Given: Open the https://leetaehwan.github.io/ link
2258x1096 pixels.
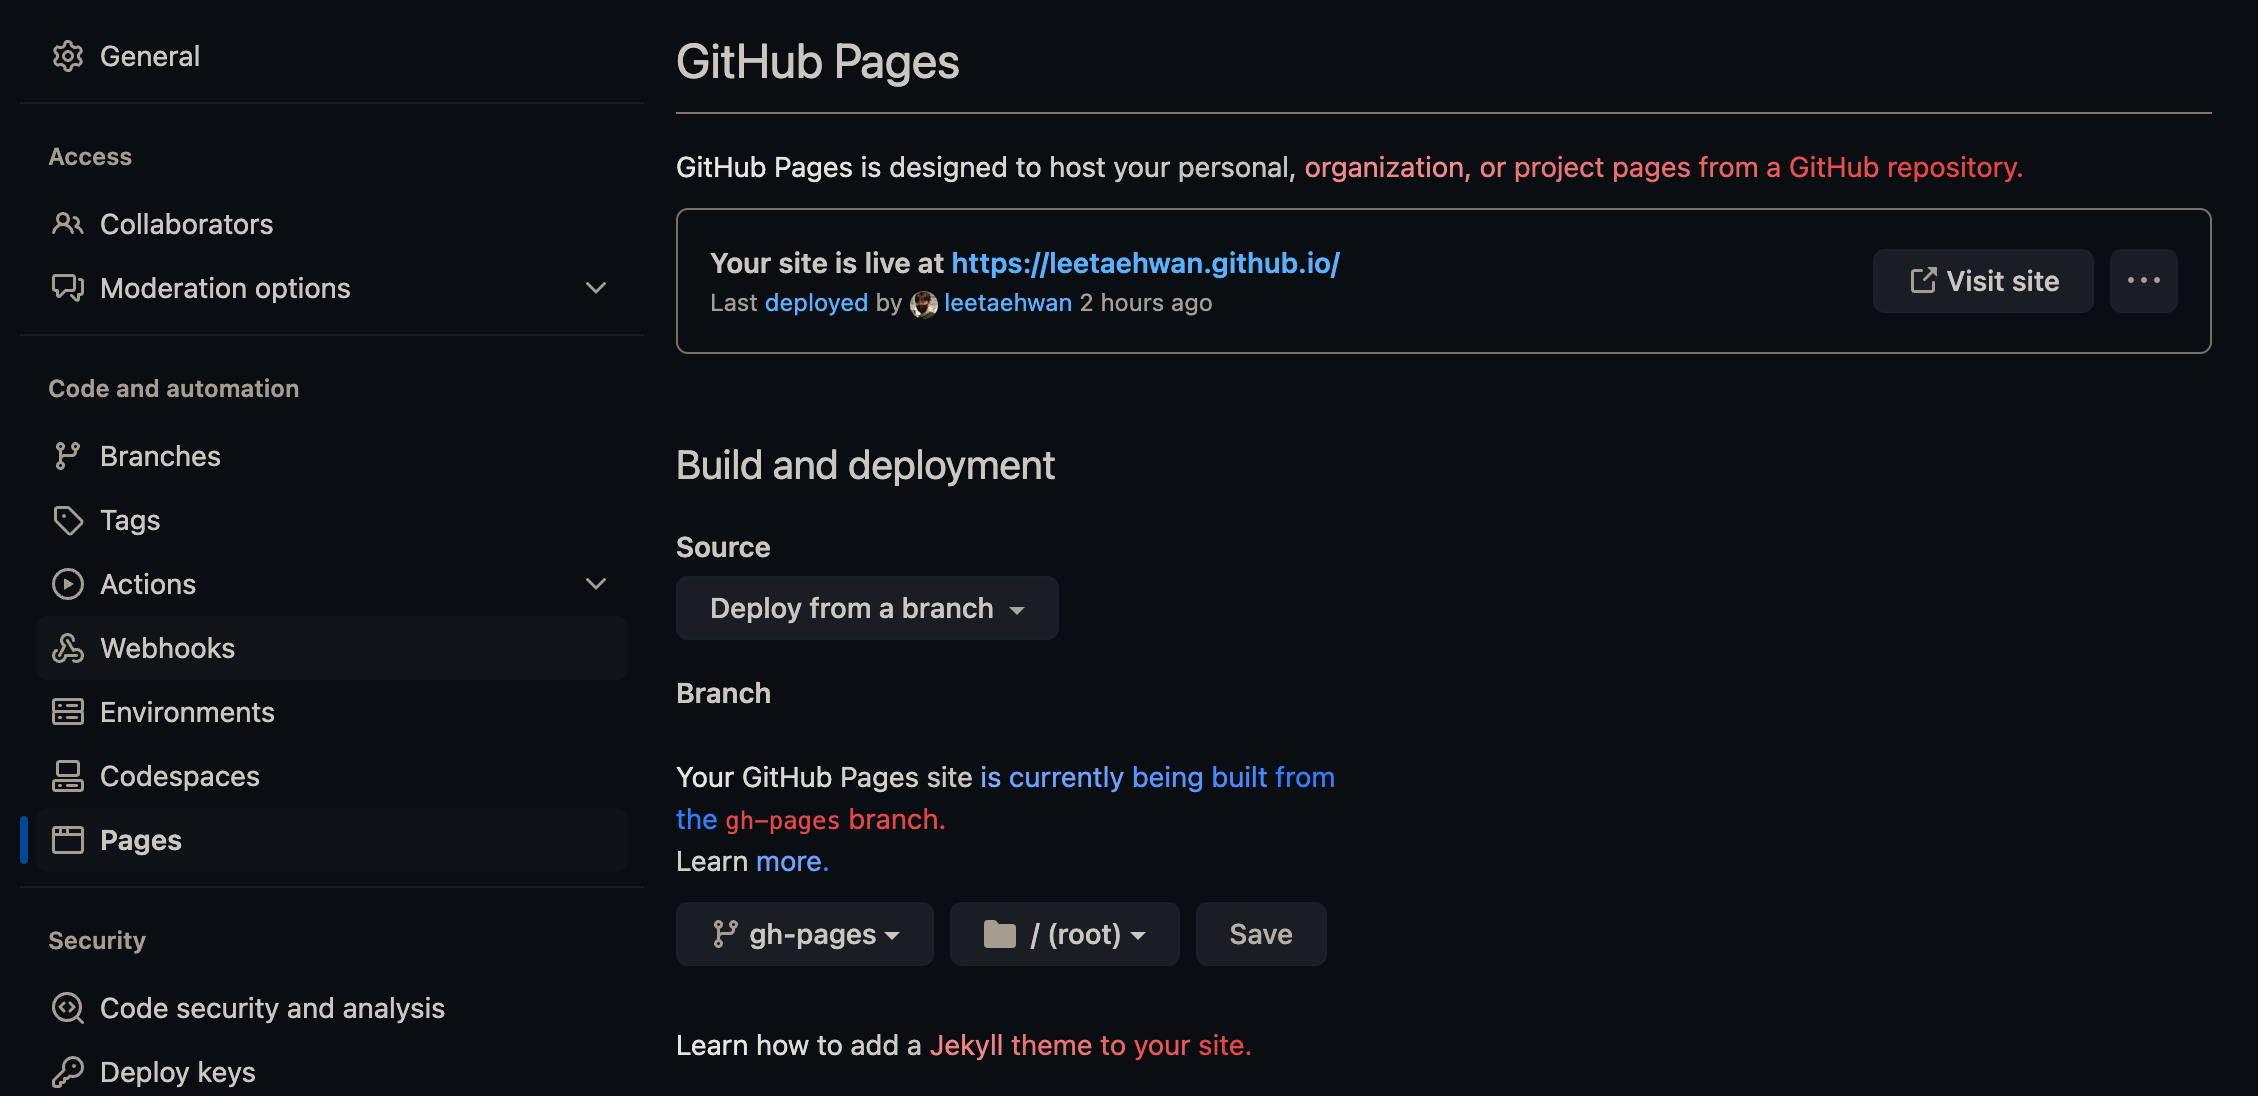Looking at the screenshot, I should (1144, 263).
